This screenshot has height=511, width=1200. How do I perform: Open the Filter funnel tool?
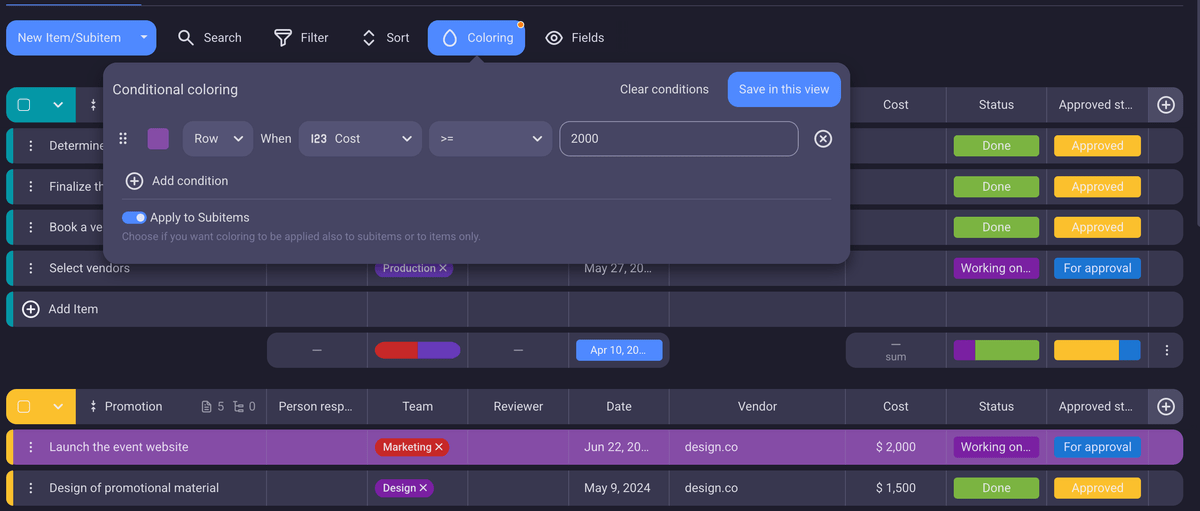(283, 38)
